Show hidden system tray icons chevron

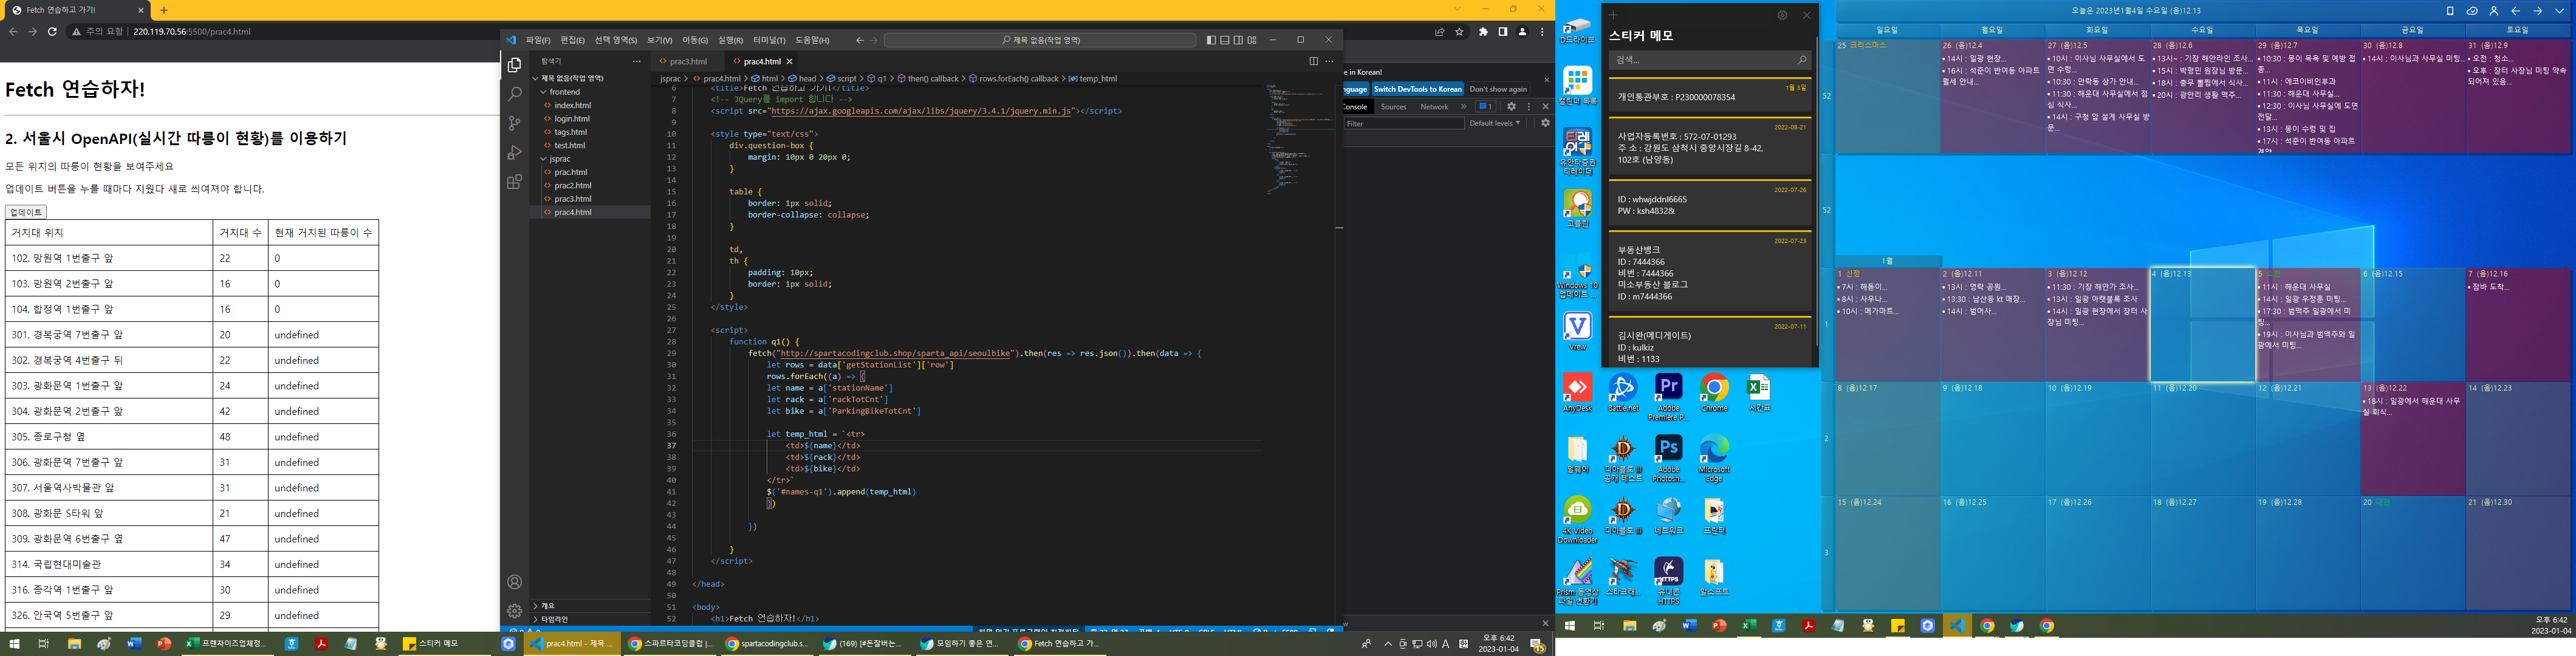pyautogui.click(x=1388, y=644)
